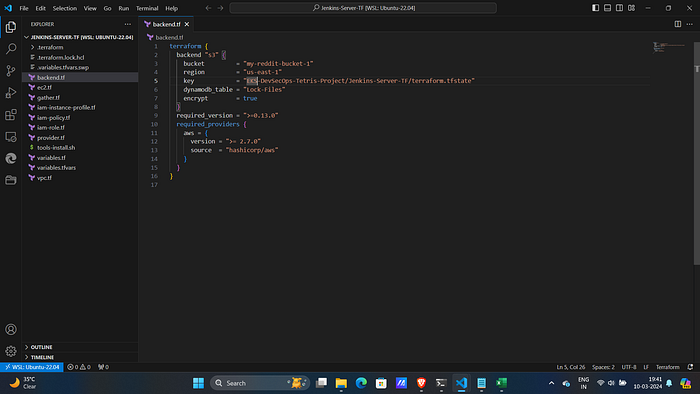Screen dimensions: 700x394
Task: Open the File menu
Action: pos(24,8)
